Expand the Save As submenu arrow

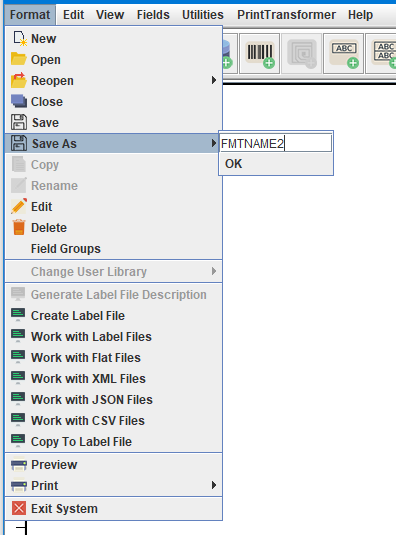point(214,143)
